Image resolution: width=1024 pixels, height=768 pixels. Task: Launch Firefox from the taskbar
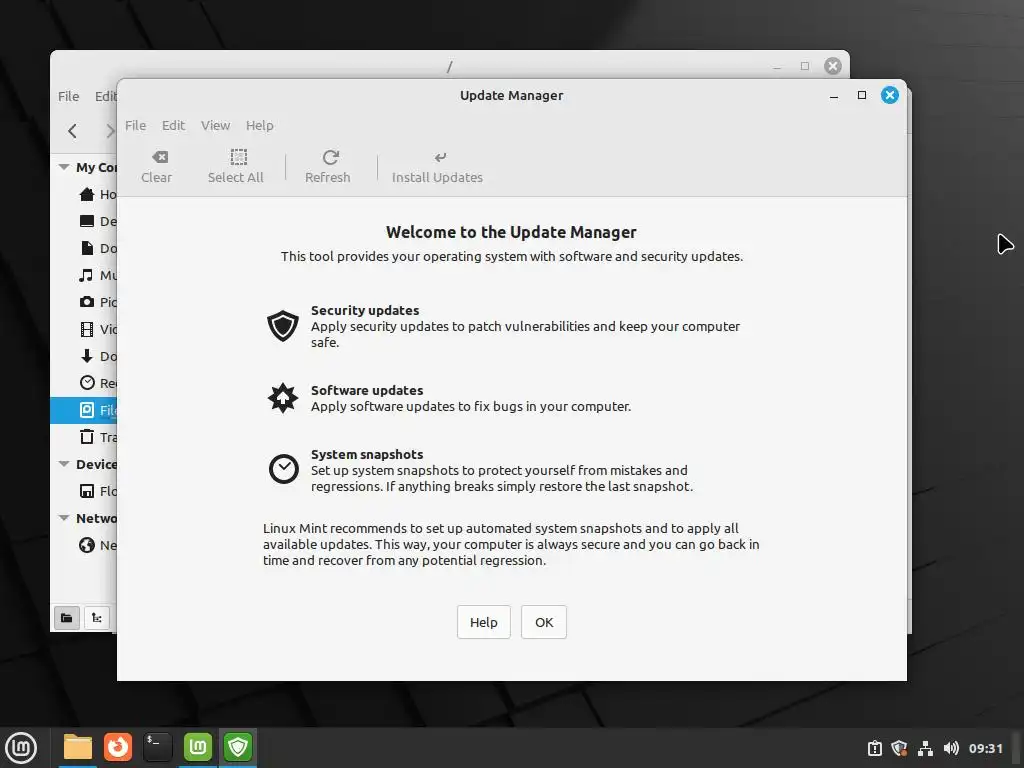coord(118,748)
